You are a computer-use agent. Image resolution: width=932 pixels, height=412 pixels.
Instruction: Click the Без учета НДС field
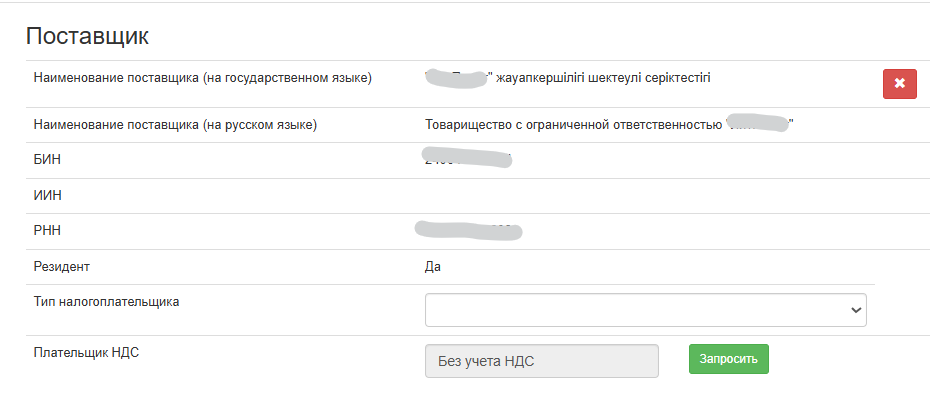tap(541, 361)
